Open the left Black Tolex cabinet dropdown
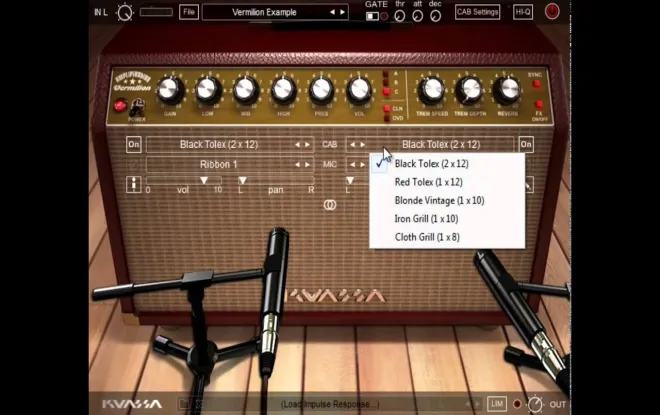Image resolution: width=660 pixels, height=415 pixels. [218, 144]
